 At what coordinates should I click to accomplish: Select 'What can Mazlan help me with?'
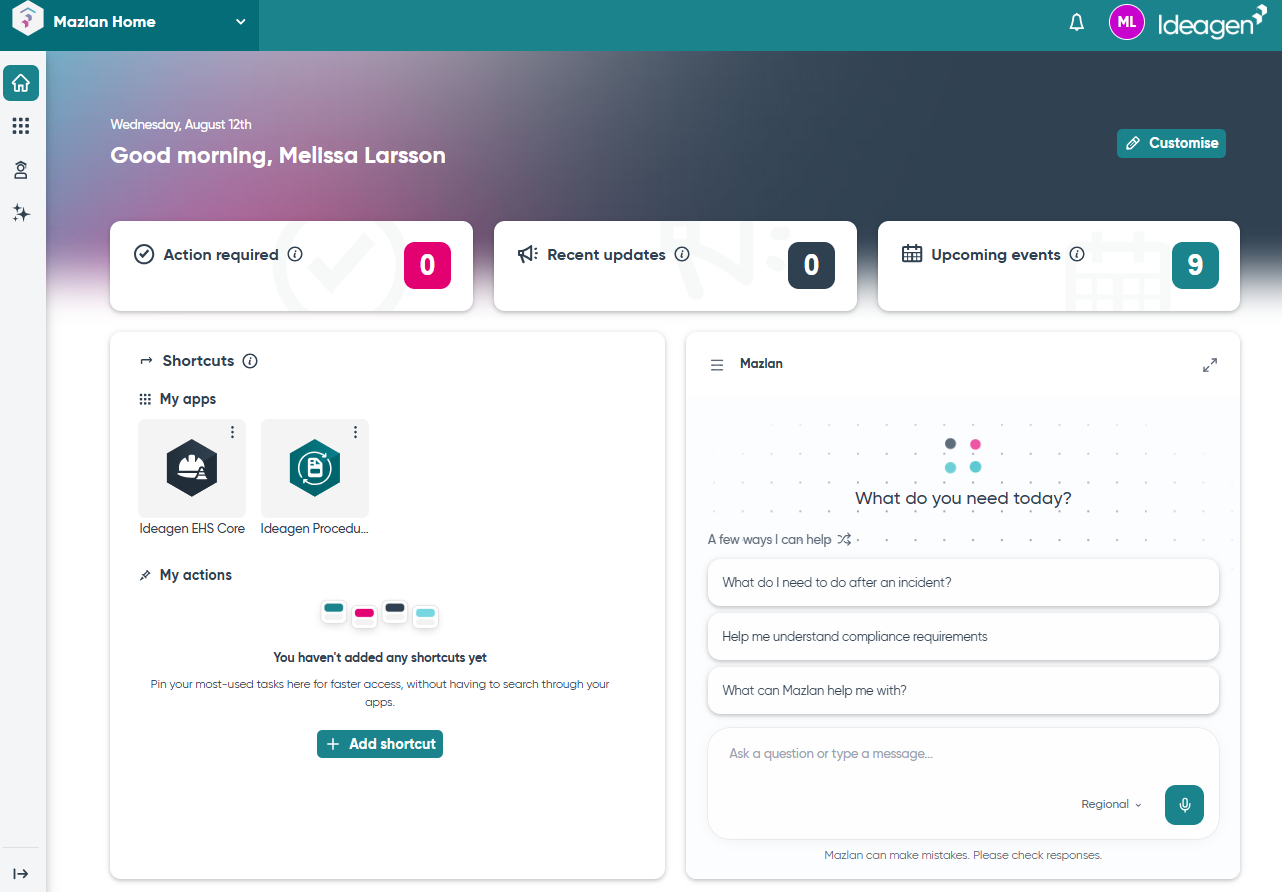[963, 690]
